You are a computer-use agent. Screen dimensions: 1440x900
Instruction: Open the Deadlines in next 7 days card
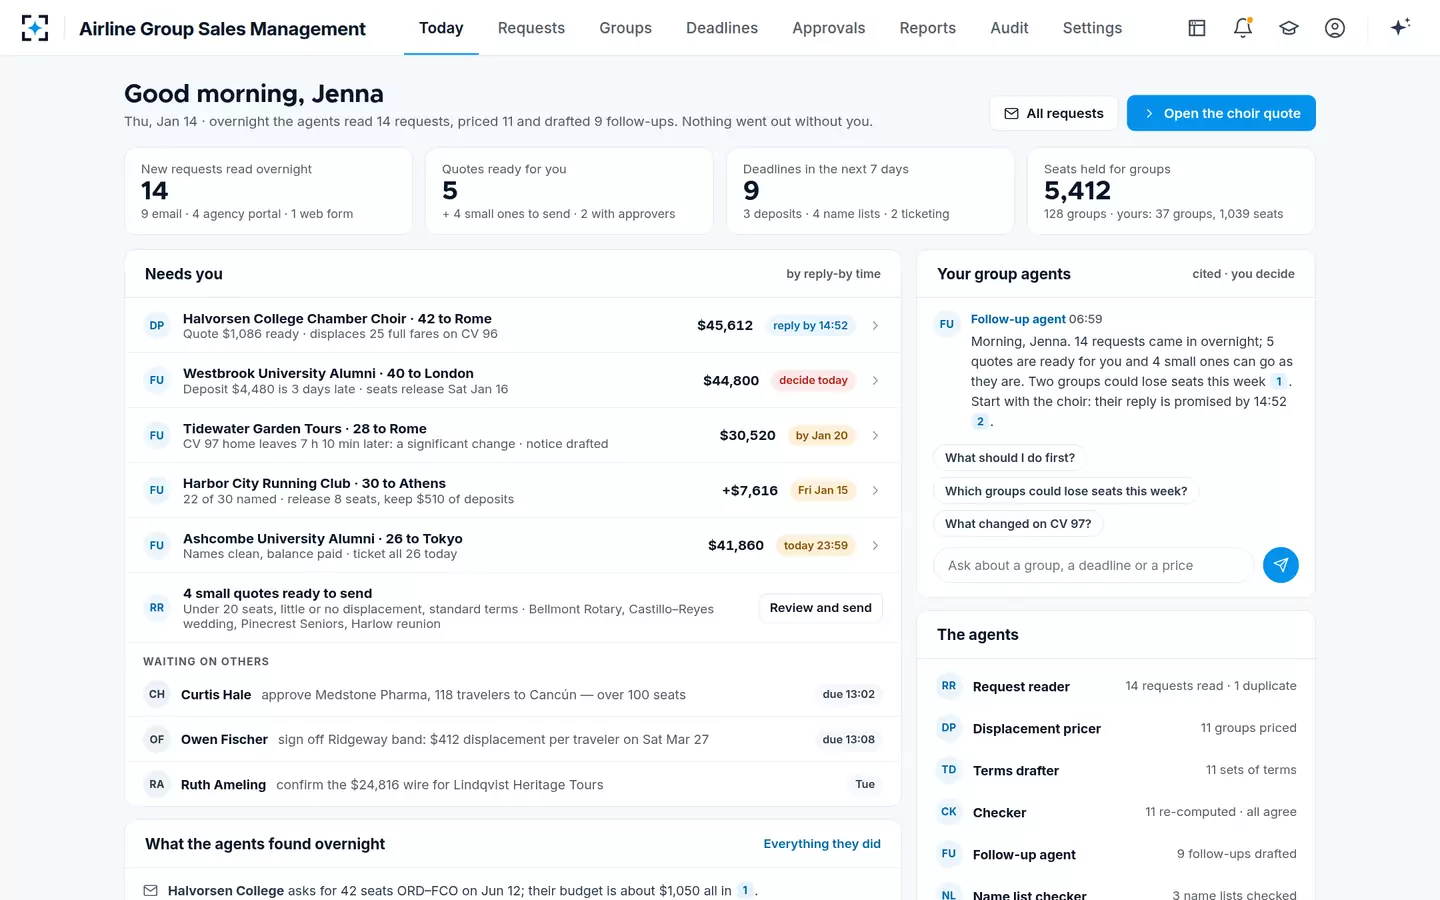tap(870, 191)
